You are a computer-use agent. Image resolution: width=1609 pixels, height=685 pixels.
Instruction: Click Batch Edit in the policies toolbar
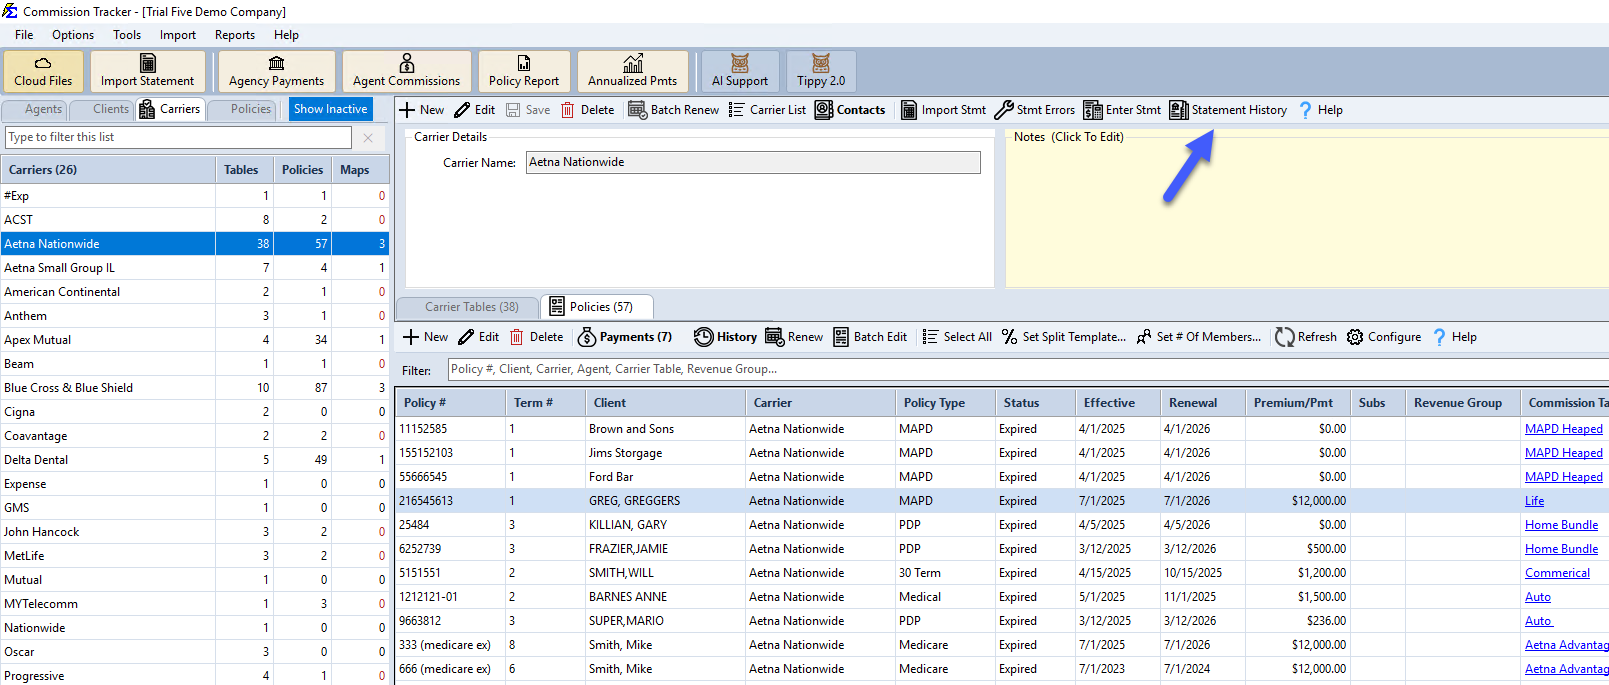pos(870,337)
